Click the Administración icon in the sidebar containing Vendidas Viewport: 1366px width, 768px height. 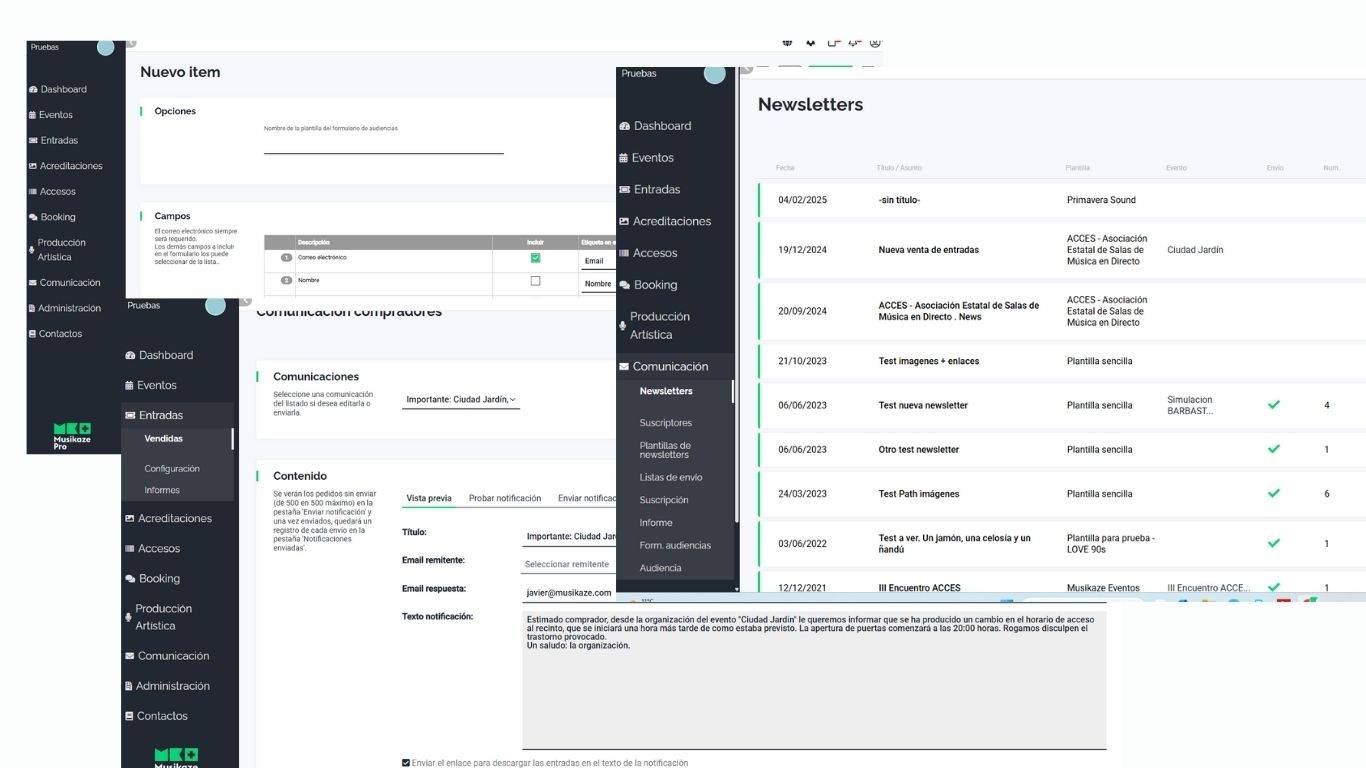pyautogui.click(x=129, y=686)
